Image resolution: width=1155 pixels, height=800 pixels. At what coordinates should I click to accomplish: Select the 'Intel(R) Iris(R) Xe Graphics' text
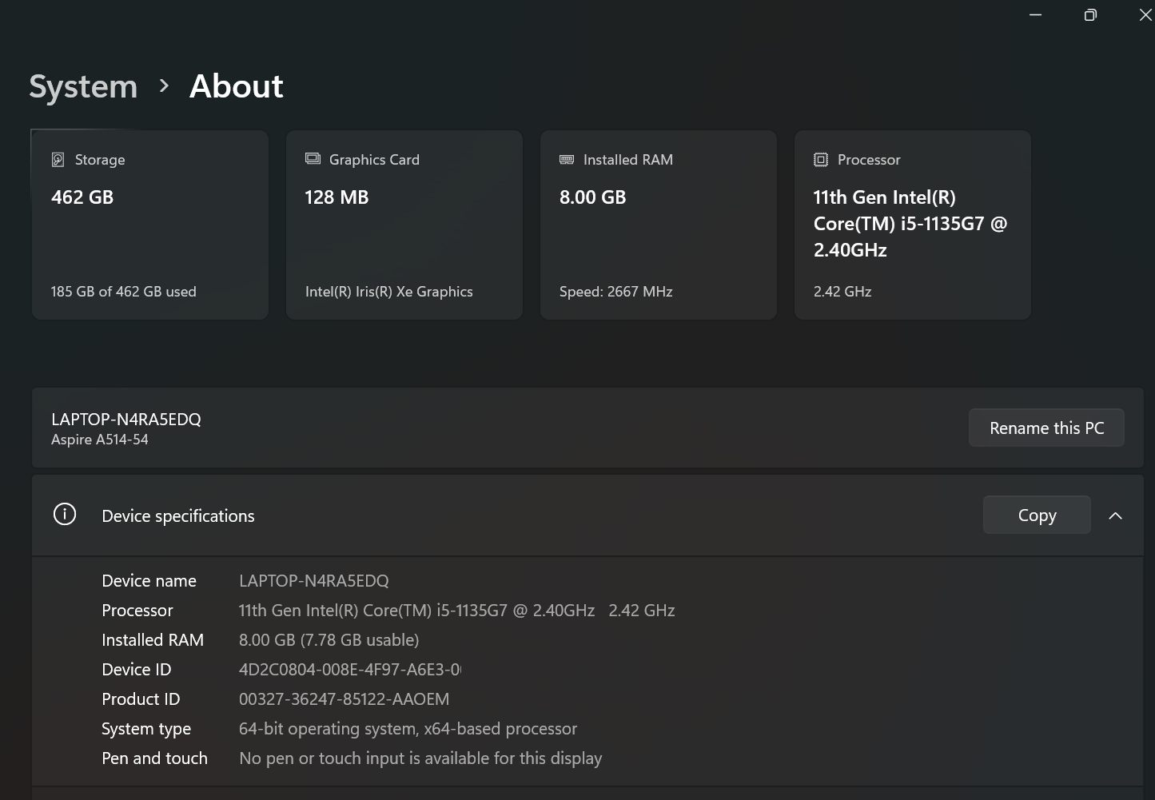click(389, 292)
